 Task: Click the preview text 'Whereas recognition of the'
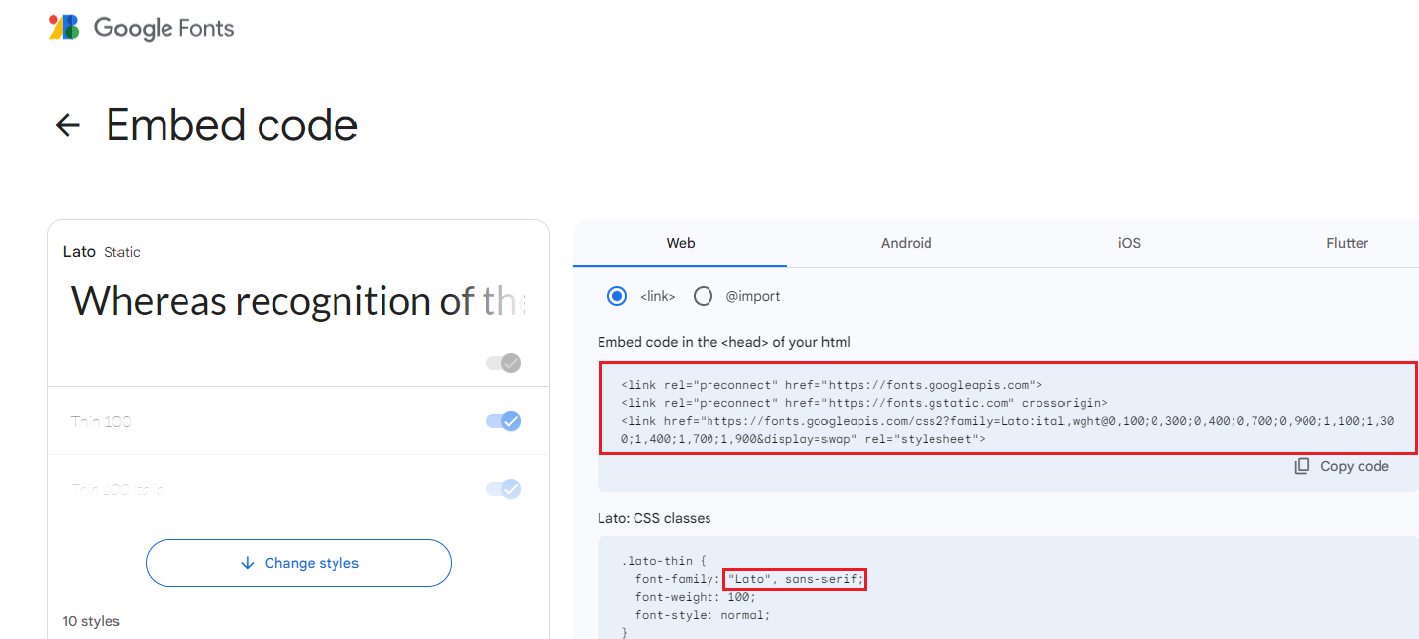298,301
